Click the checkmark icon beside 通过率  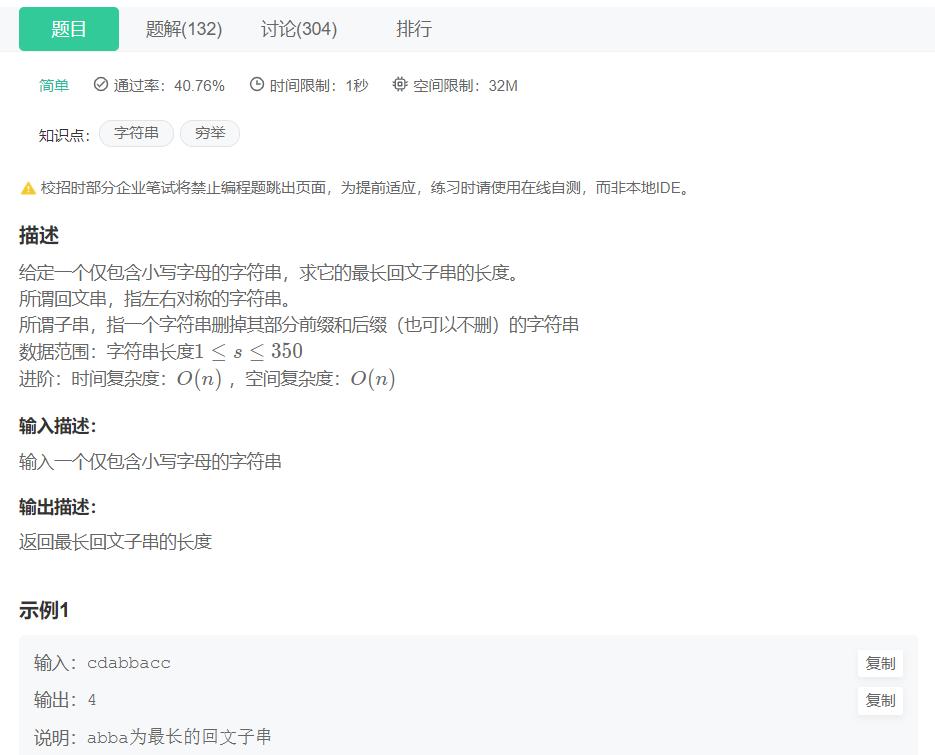tap(99, 85)
